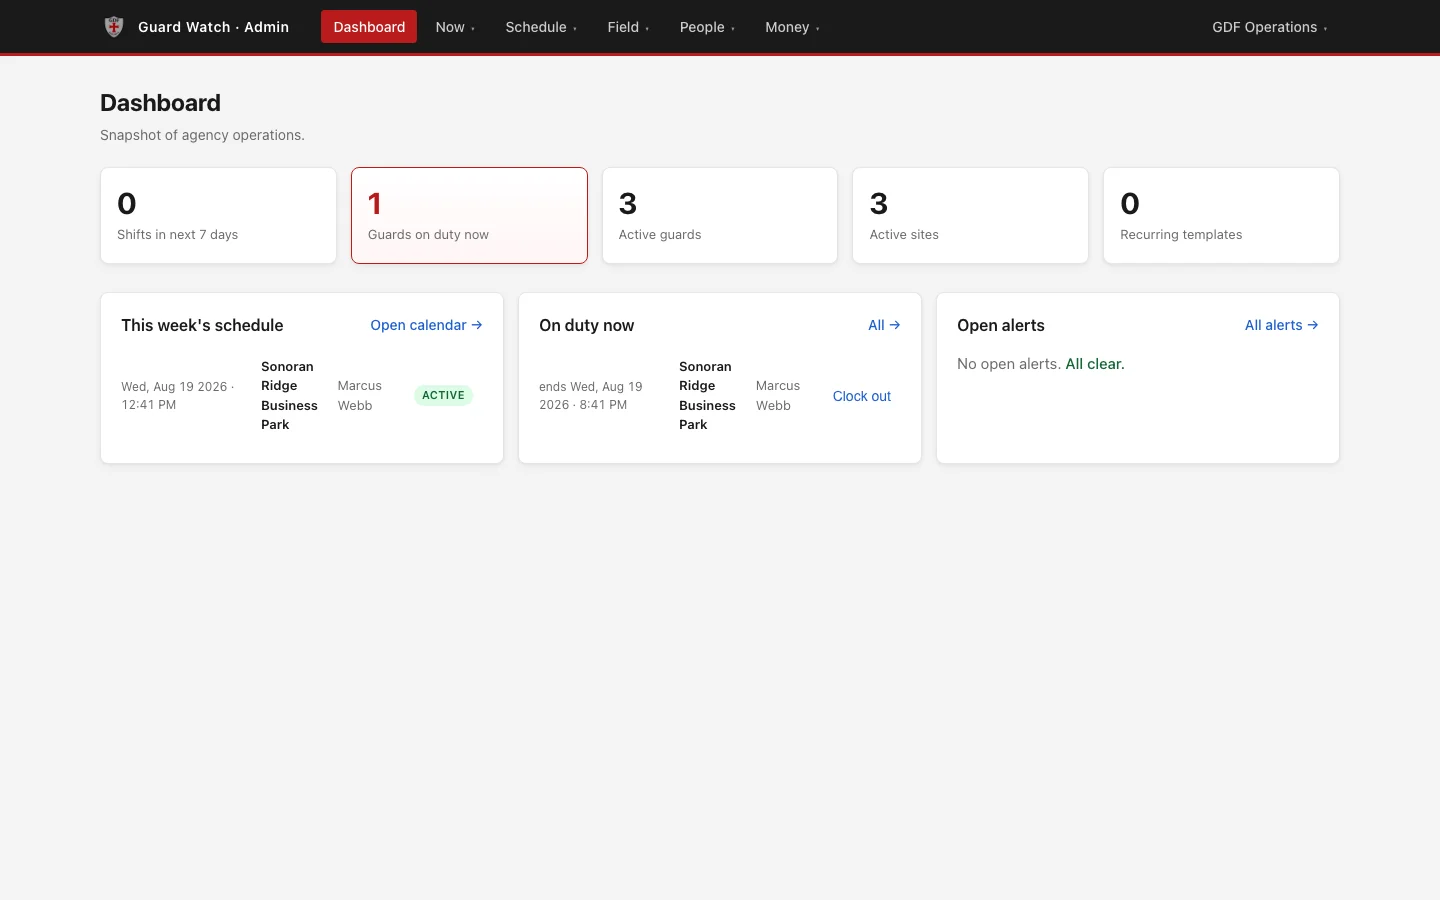Open the Recurring templates stat card
Screen dimensions: 1440x900
tap(1221, 216)
